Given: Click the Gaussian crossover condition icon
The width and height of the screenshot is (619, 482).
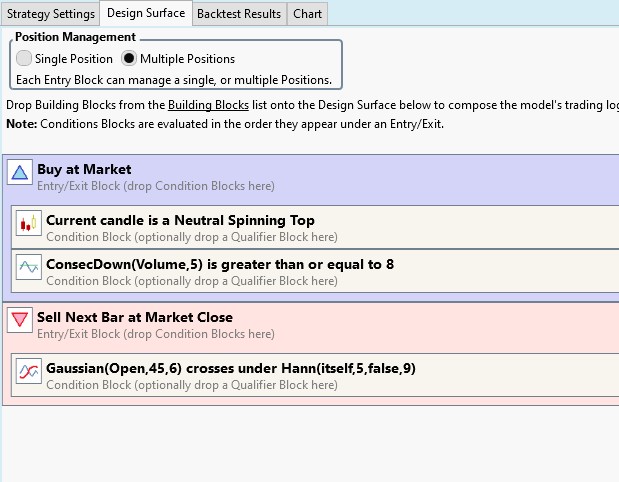Looking at the screenshot, I should (29, 372).
